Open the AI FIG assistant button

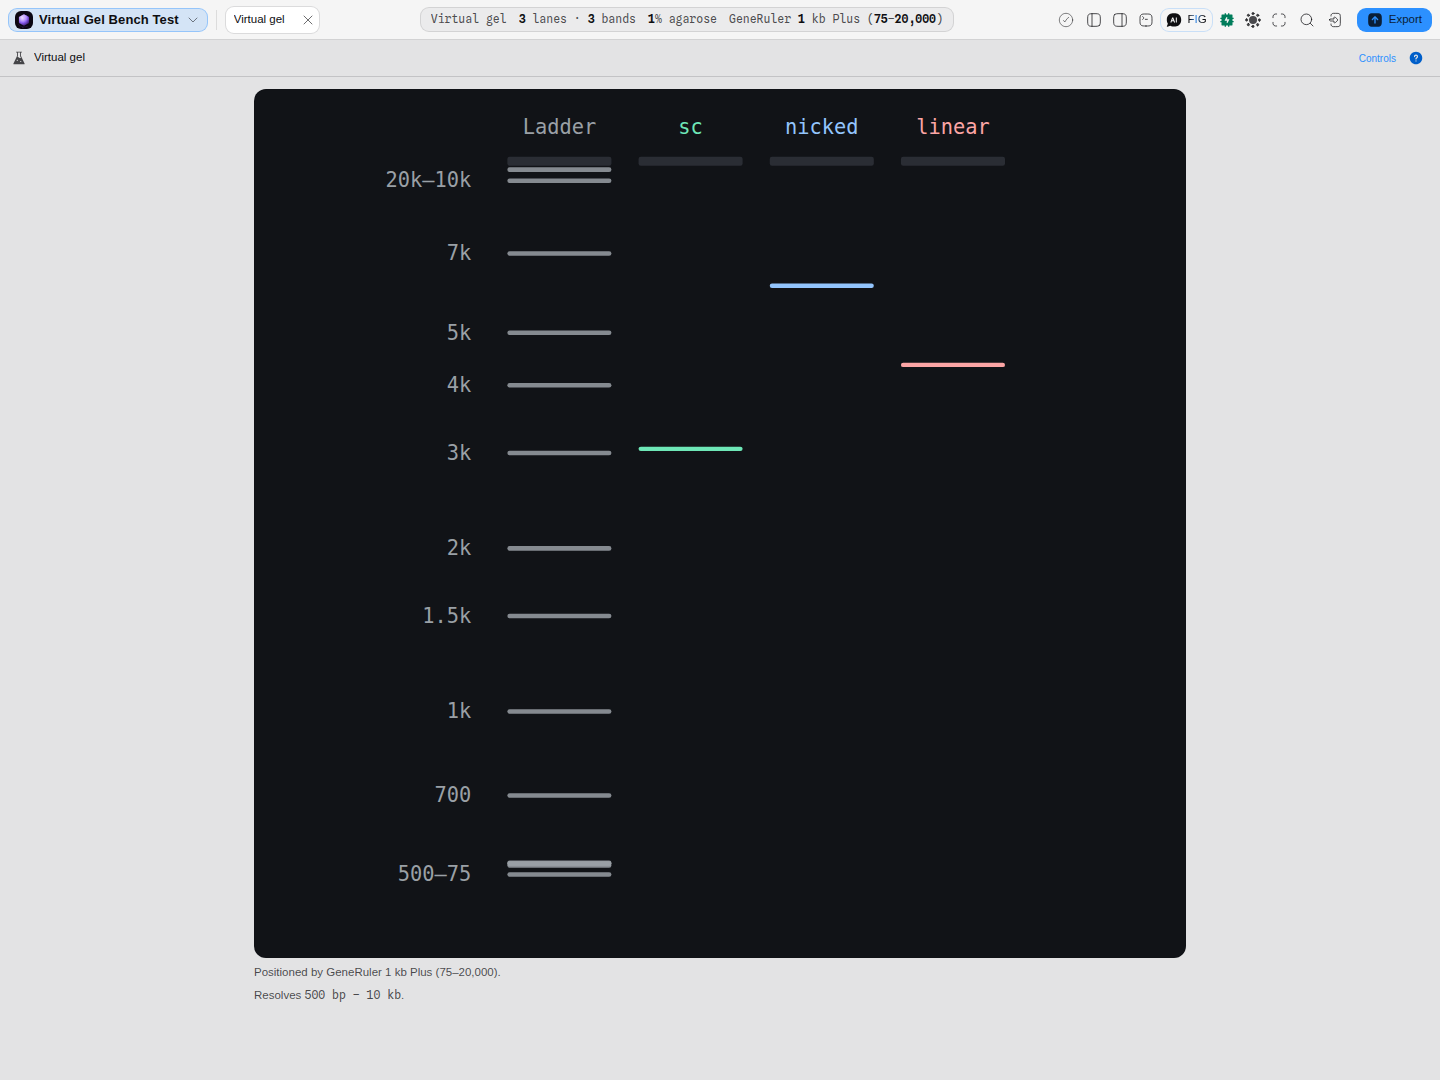tap(1187, 20)
